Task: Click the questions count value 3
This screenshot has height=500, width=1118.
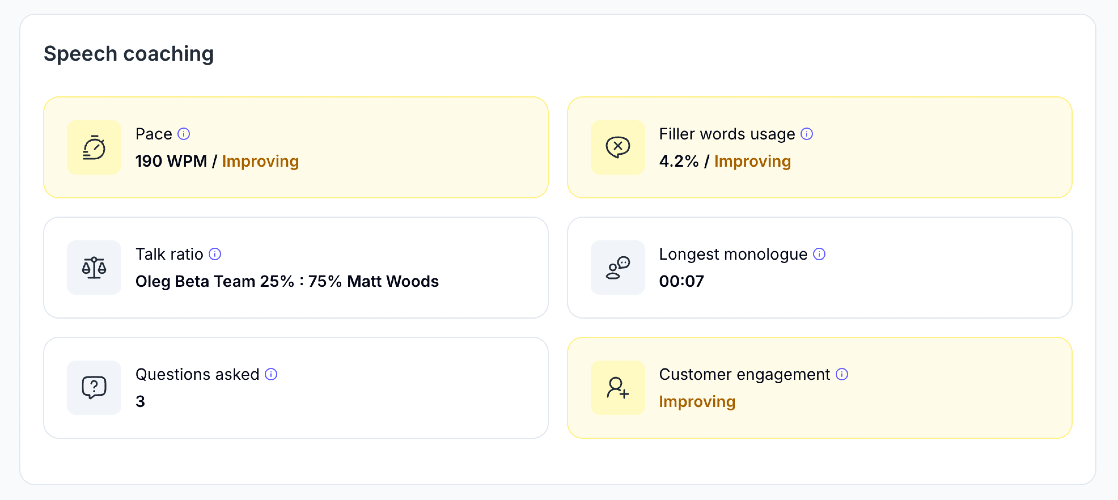Action: coord(140,402)
